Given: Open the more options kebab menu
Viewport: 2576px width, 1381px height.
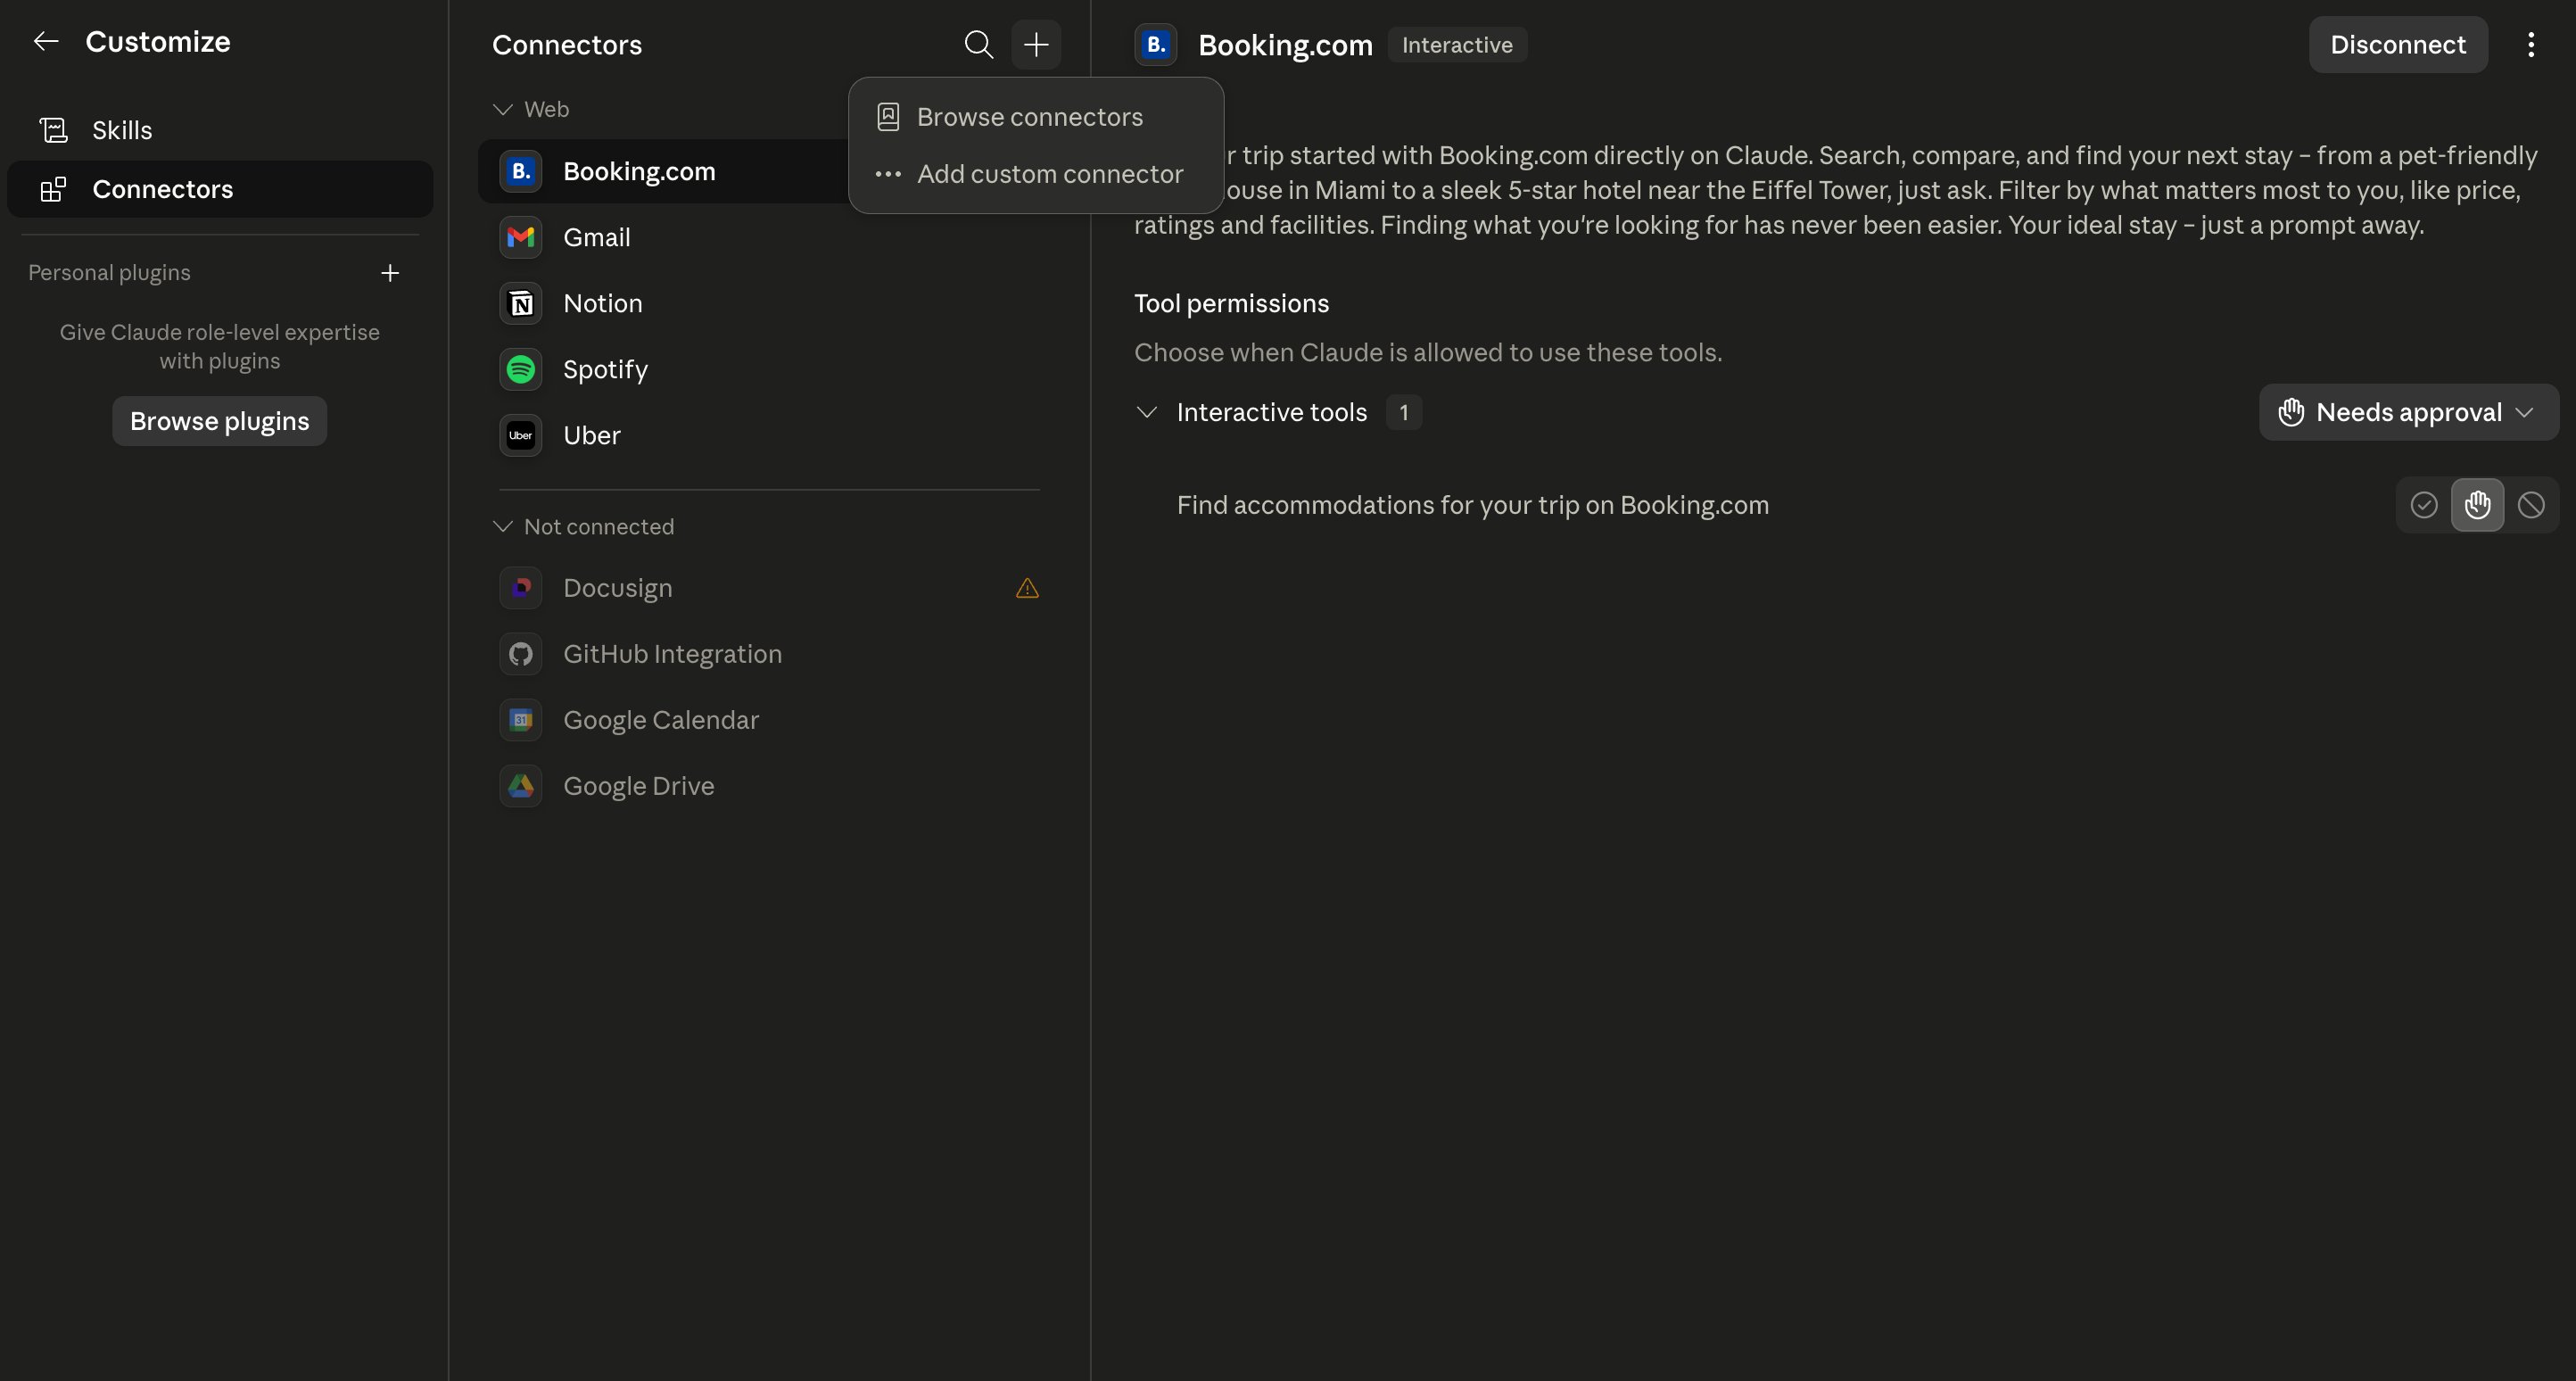Looking at the screenshot, I should tap(2531, 45).
